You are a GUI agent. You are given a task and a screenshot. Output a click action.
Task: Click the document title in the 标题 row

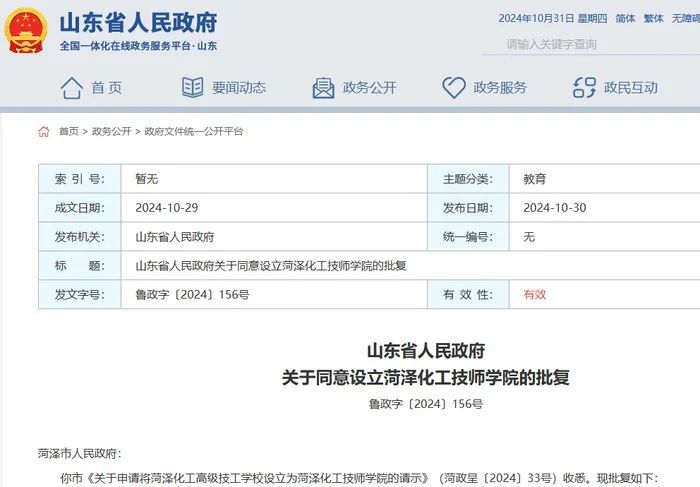(x=270, y=266)
